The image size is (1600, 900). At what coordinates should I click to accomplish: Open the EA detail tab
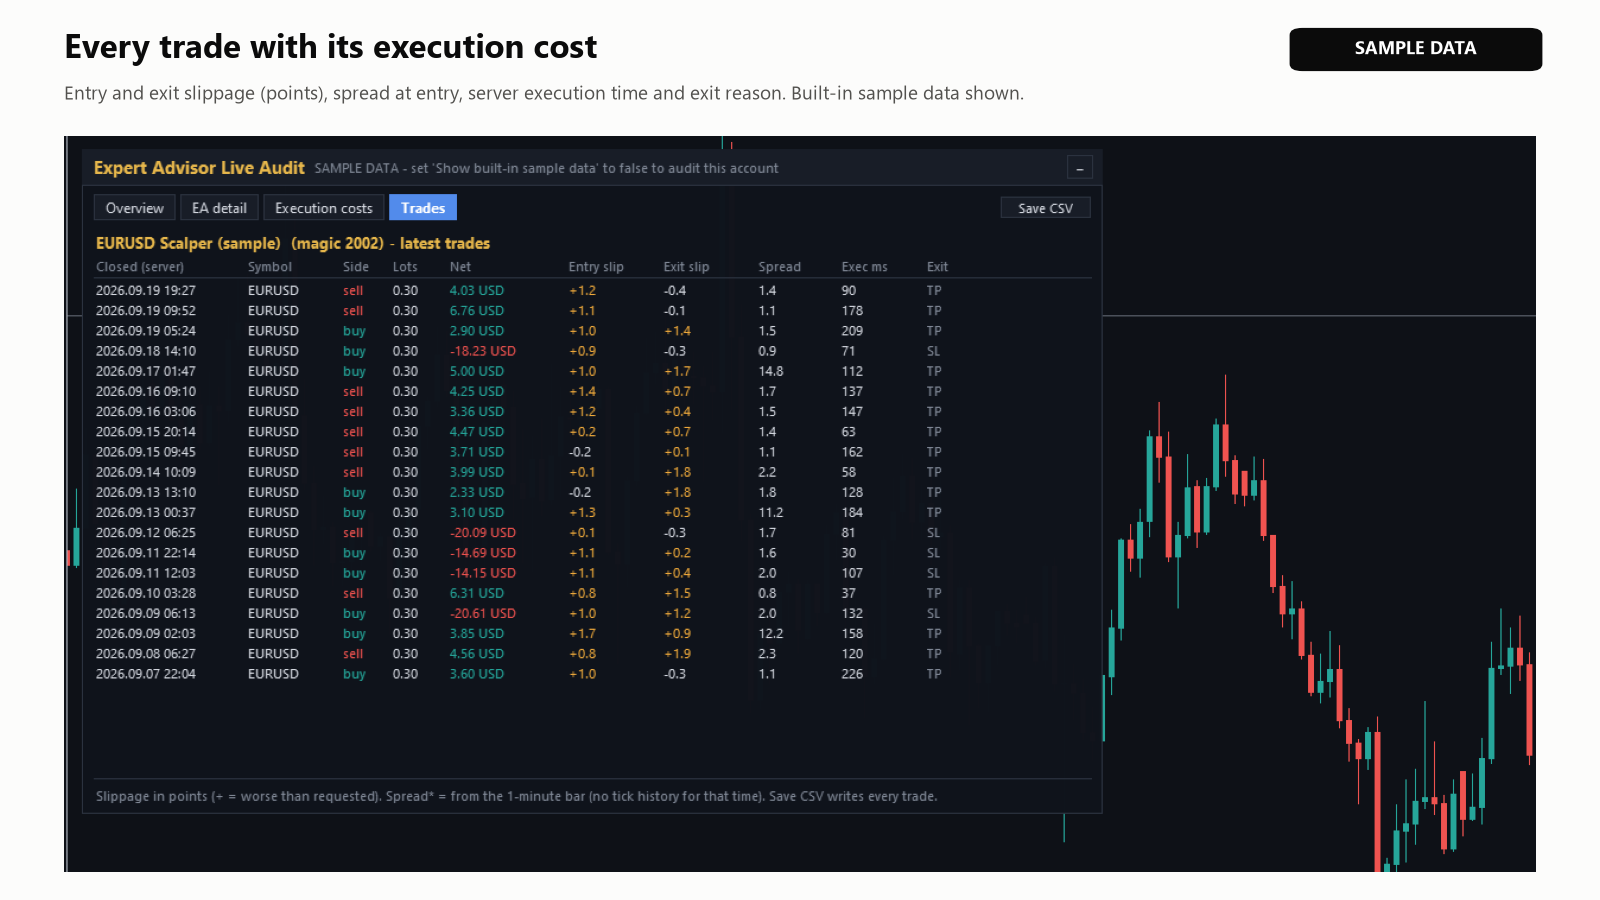tap(219, 208)
